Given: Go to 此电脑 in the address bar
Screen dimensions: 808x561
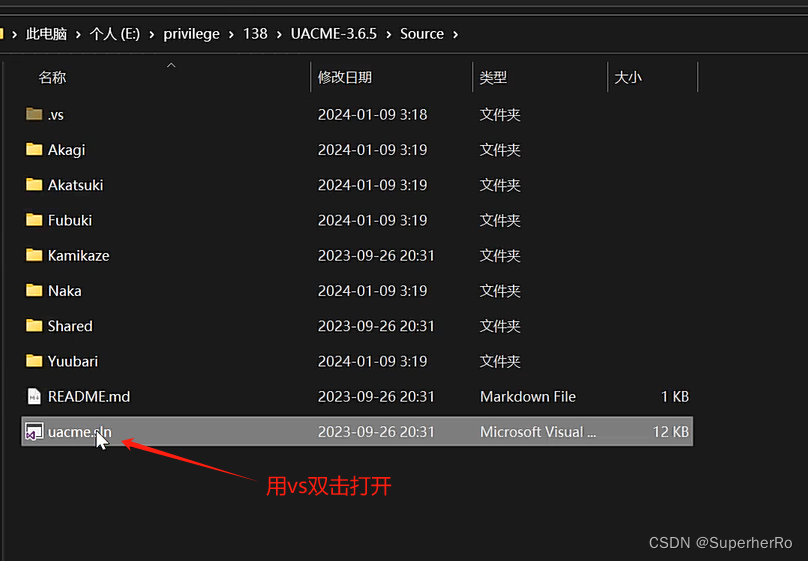Looking at the screenshot, I should pyautogui.click(x=46, y=34).
